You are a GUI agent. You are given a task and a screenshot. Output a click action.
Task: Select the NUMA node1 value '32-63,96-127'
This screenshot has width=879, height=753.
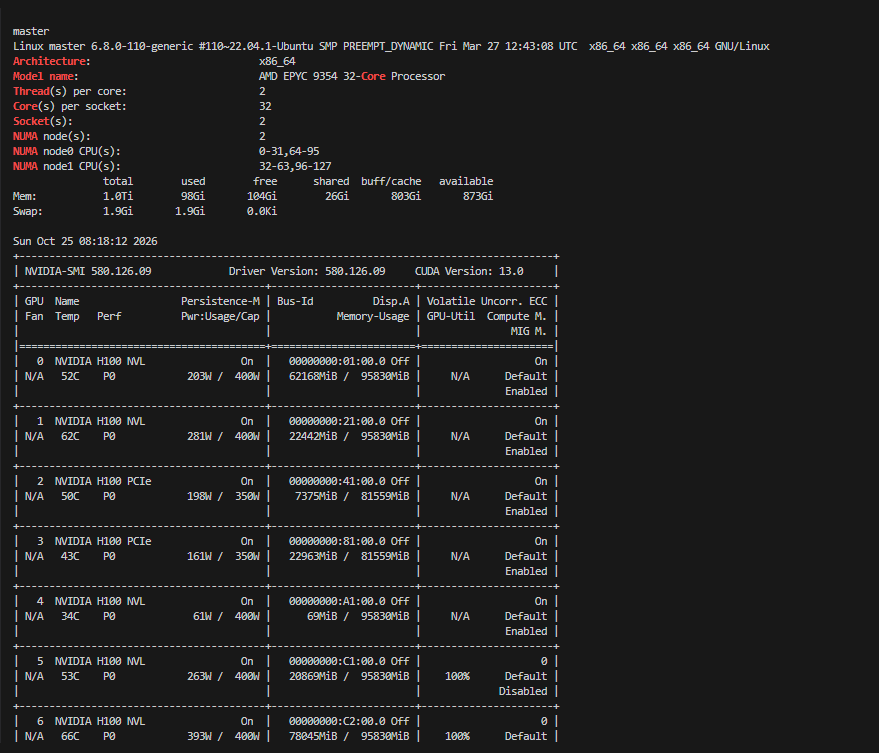click(295, 167)
